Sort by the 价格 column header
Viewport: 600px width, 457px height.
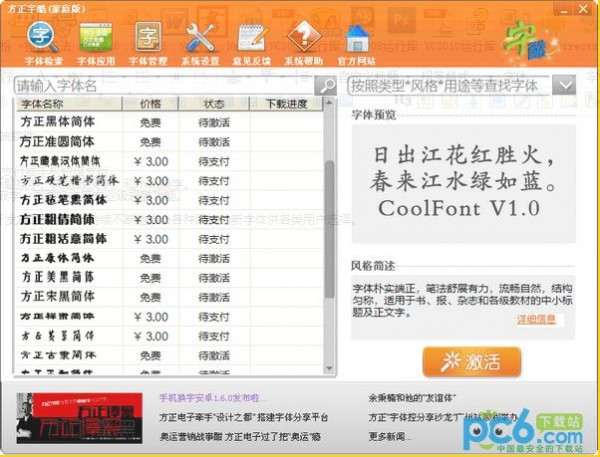point(150,104)
